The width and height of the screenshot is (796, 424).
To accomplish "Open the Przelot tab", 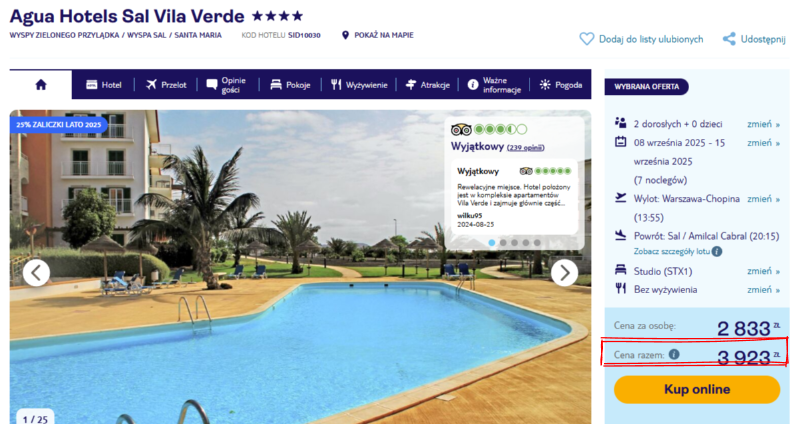I will point(166,85).
